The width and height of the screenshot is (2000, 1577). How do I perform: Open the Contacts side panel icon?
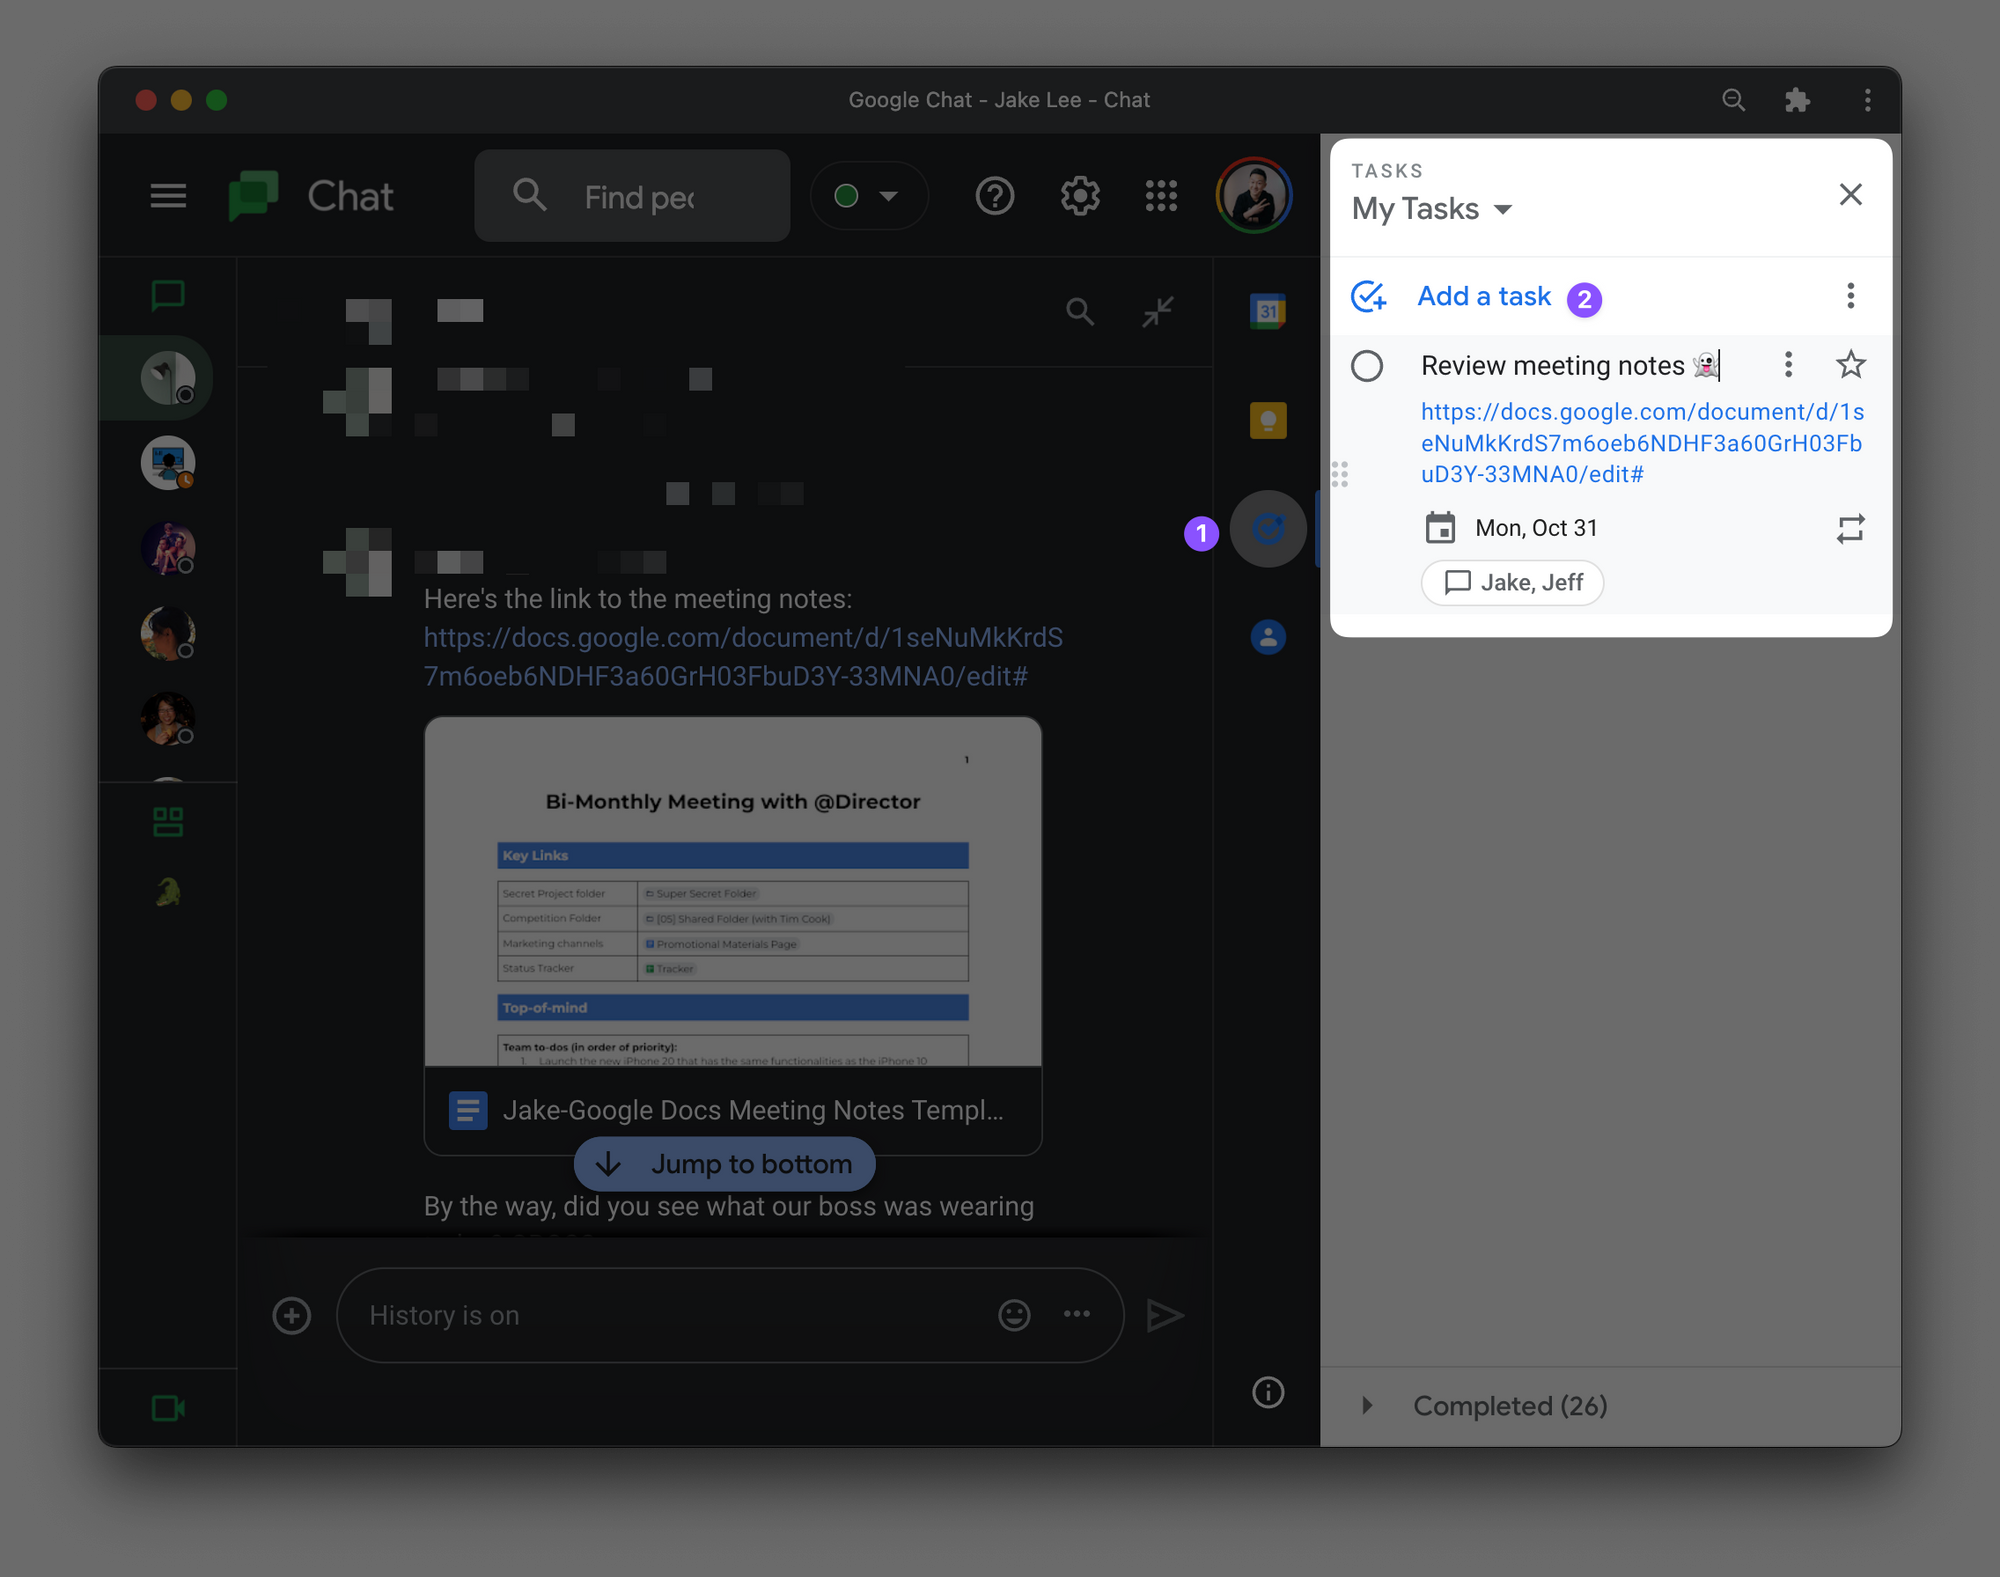point(1267,637)
